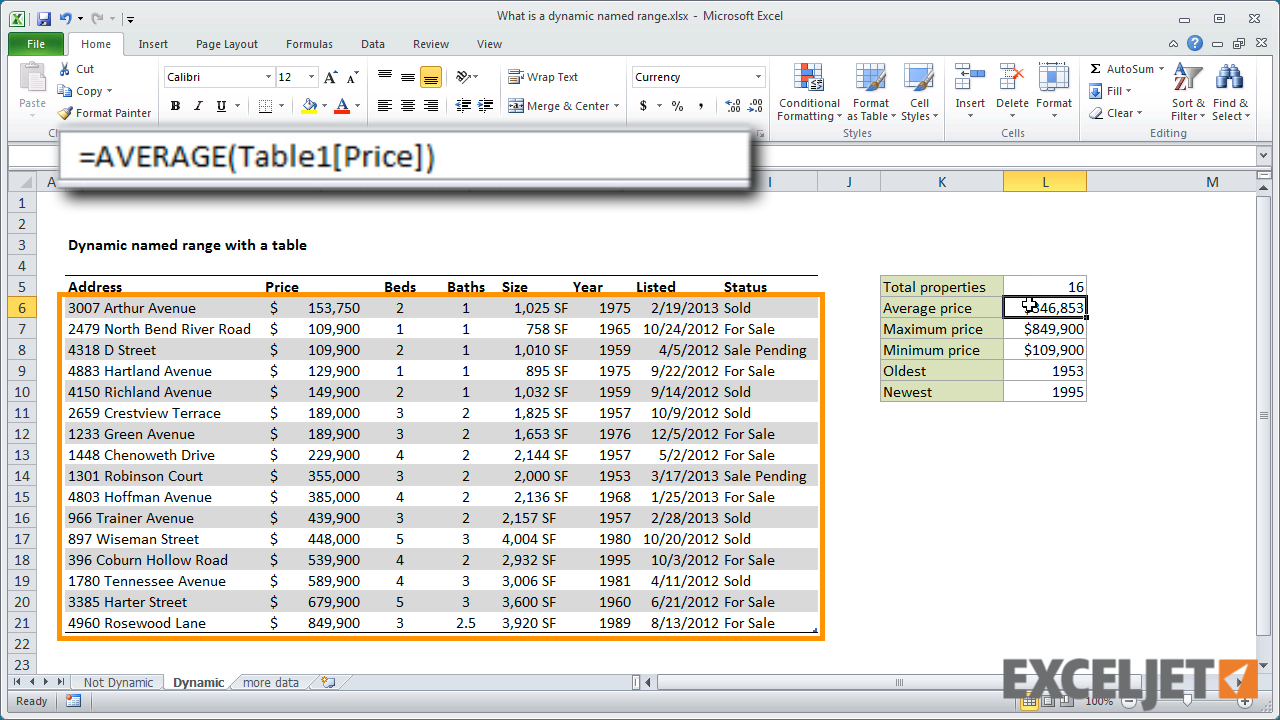
Task: Save the workbook from quick access toolbar
Action: (43, 17)
